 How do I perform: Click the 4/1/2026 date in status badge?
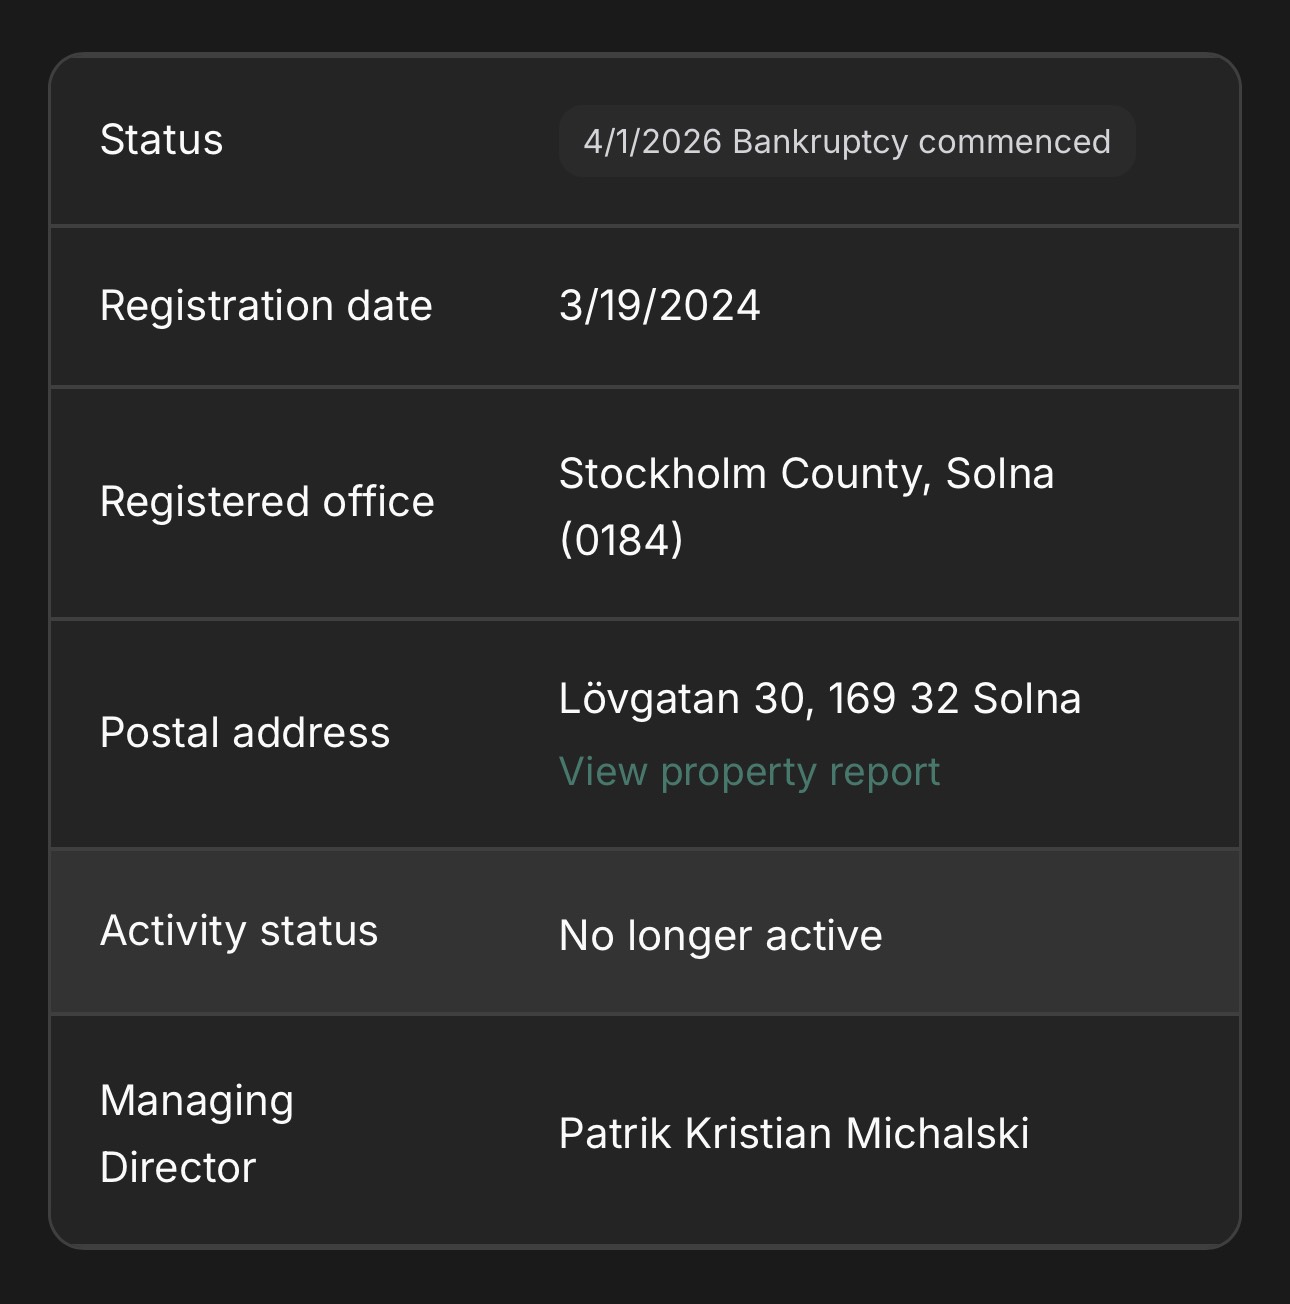(x=652, y=142)
